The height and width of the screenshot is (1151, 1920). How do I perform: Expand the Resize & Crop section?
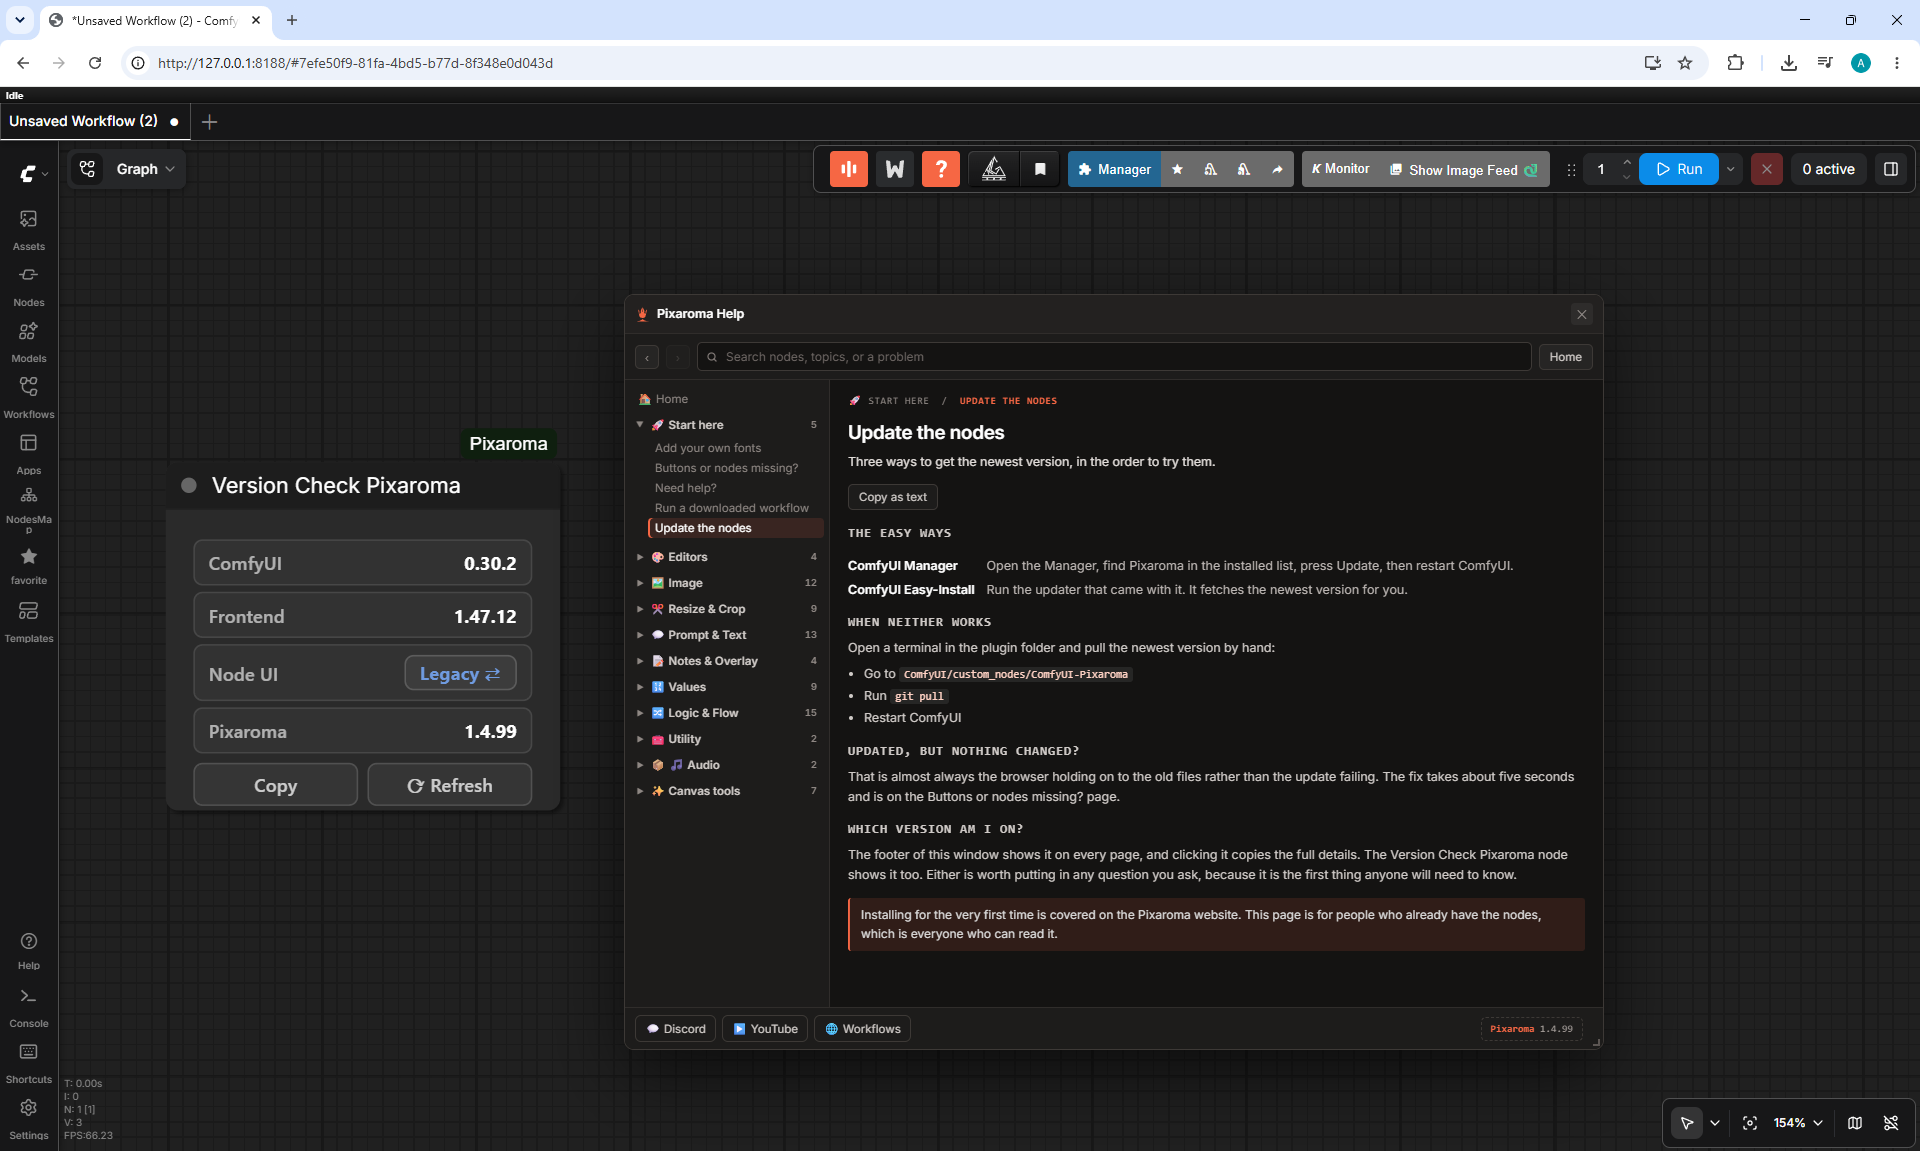pos(640,609)
